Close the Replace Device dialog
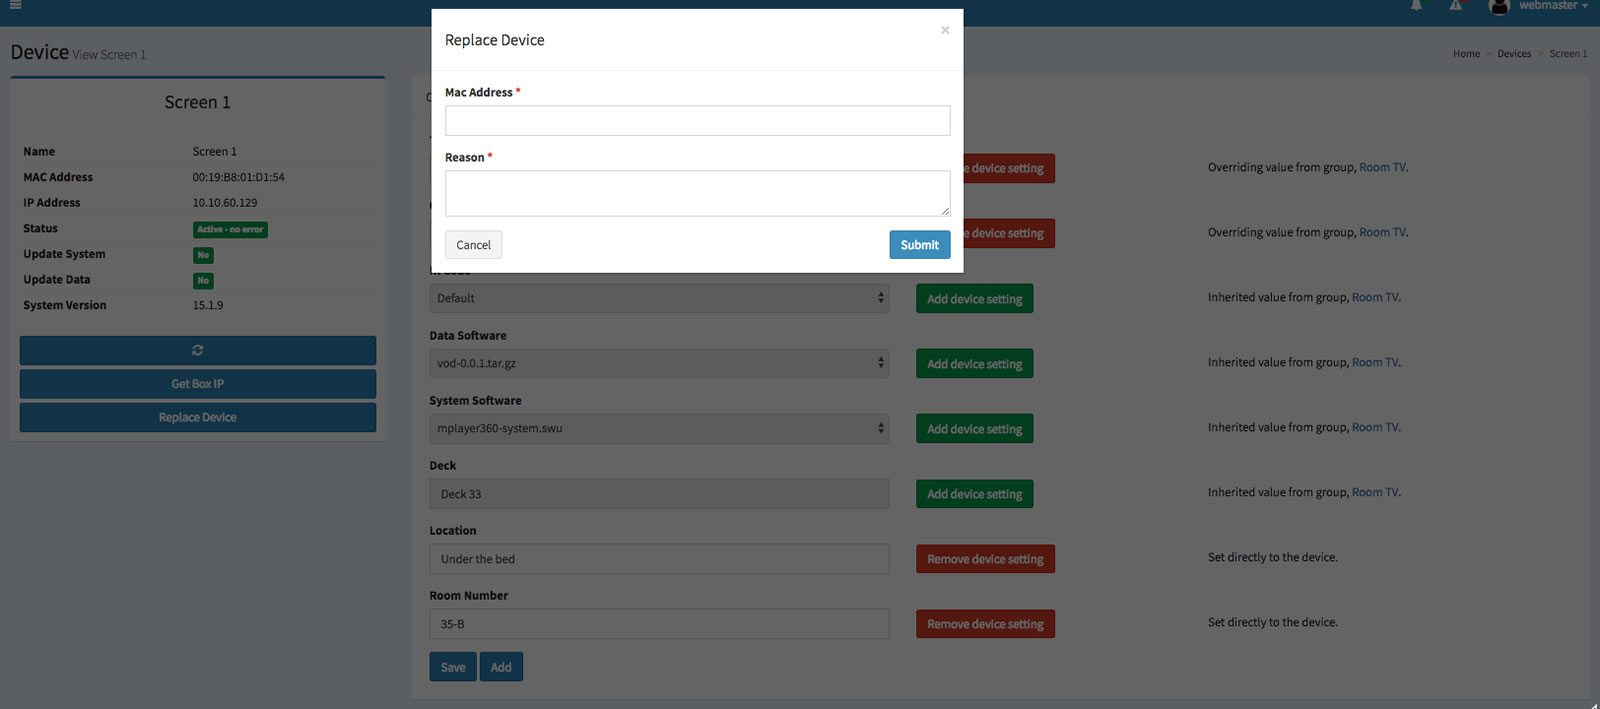Image resolution: width=1600 pixels, height=709 pixels. [944, 30]
